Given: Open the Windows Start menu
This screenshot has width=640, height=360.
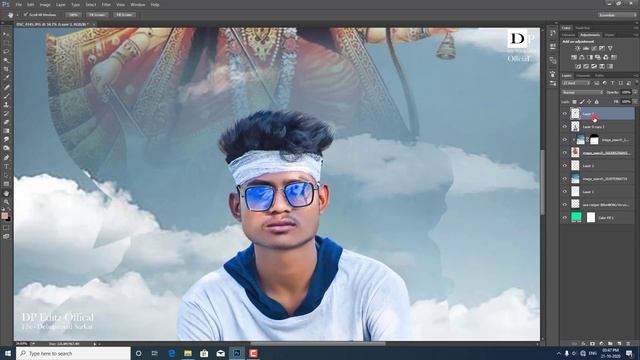Looking at the screenshot, I should coord(7,353).
